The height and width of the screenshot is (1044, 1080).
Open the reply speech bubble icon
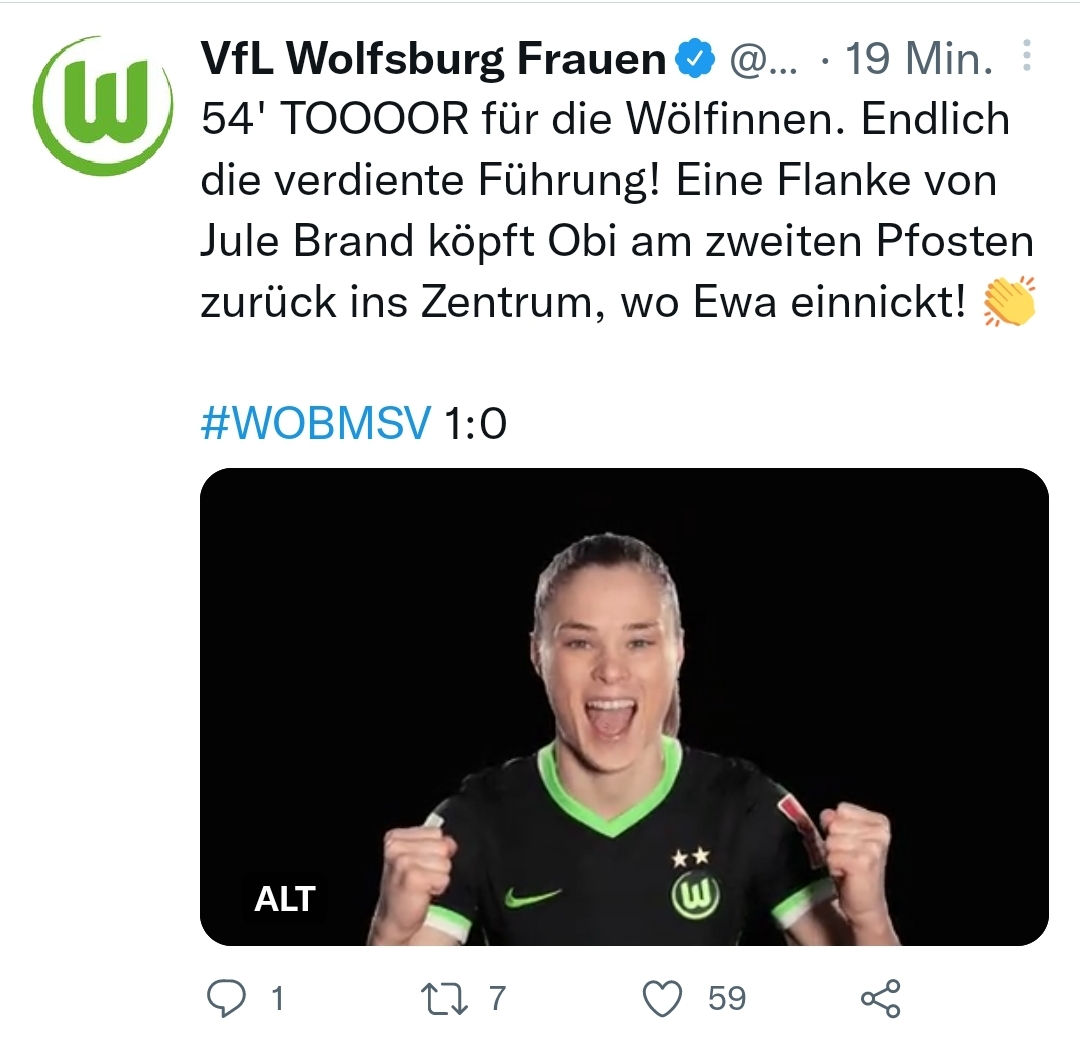pos(227,998)
